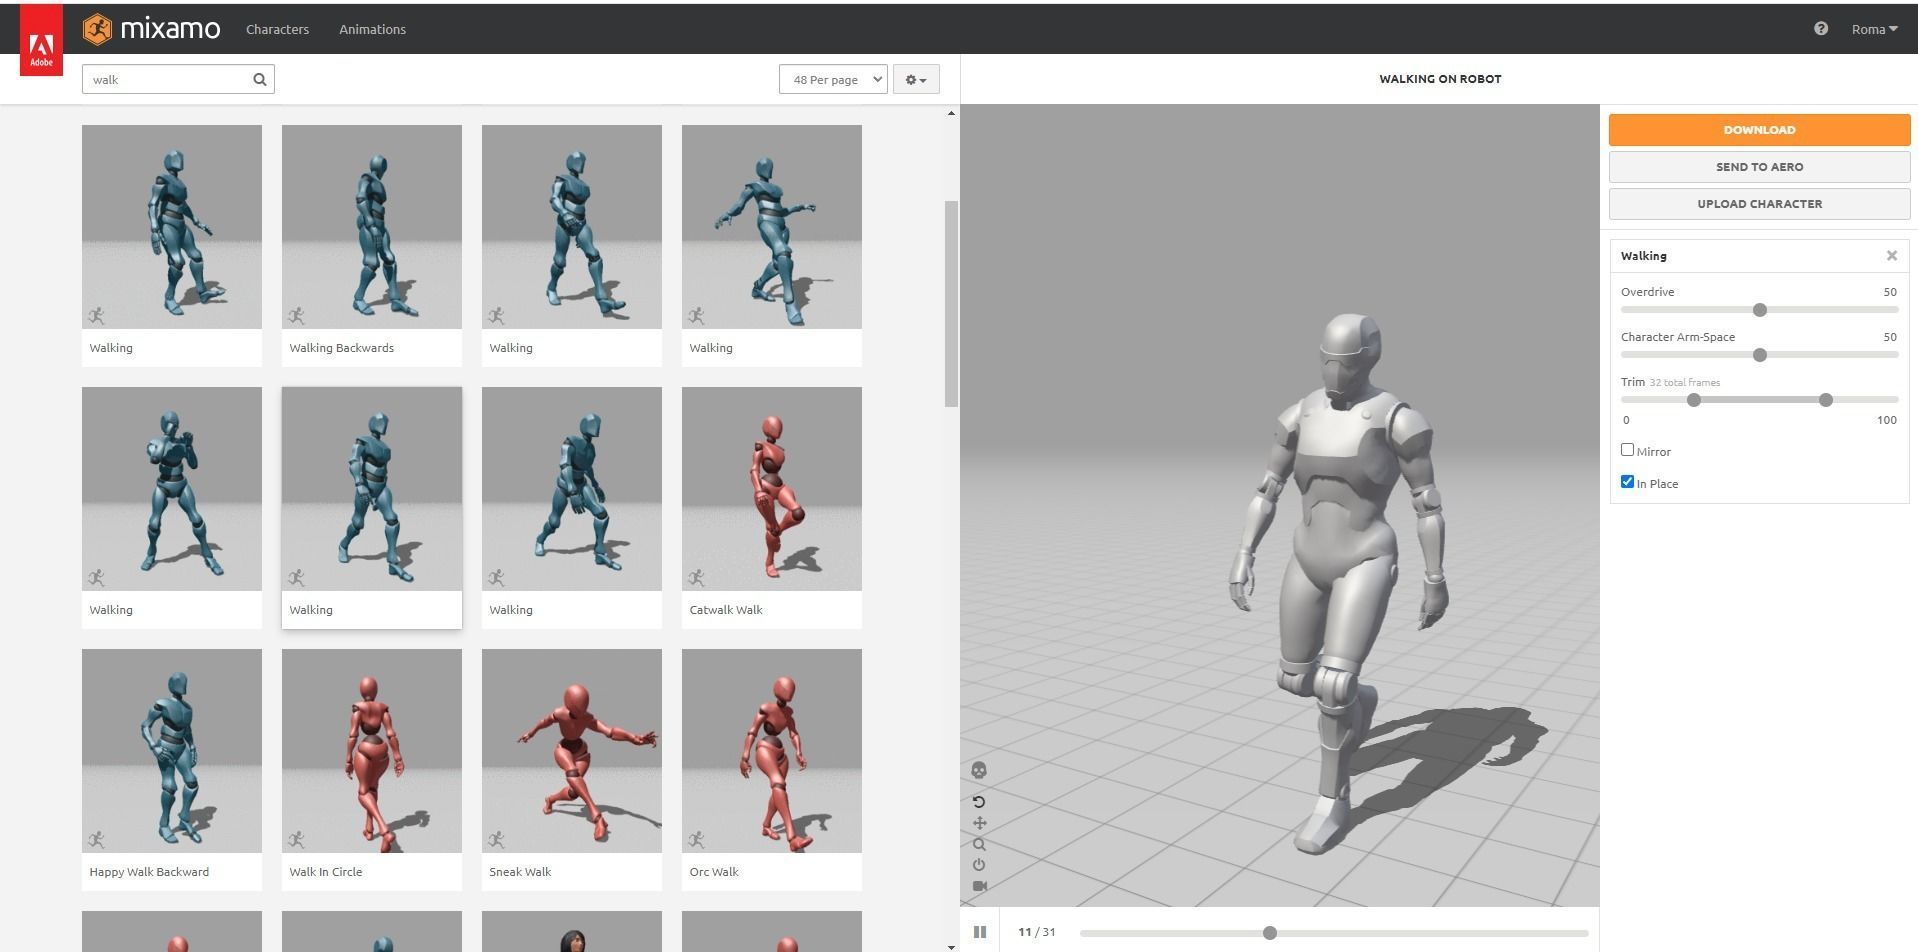This screenshot has width=1918, height=952.
Task: Open the help question mark icon
Action: click(x=1821, y=29)
